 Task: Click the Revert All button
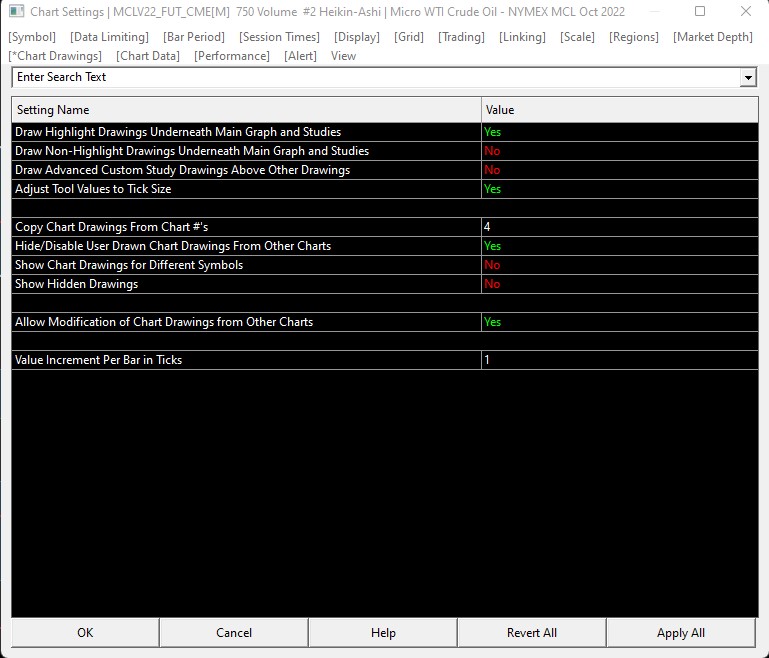pyautogui.click(x=532, y=633)
